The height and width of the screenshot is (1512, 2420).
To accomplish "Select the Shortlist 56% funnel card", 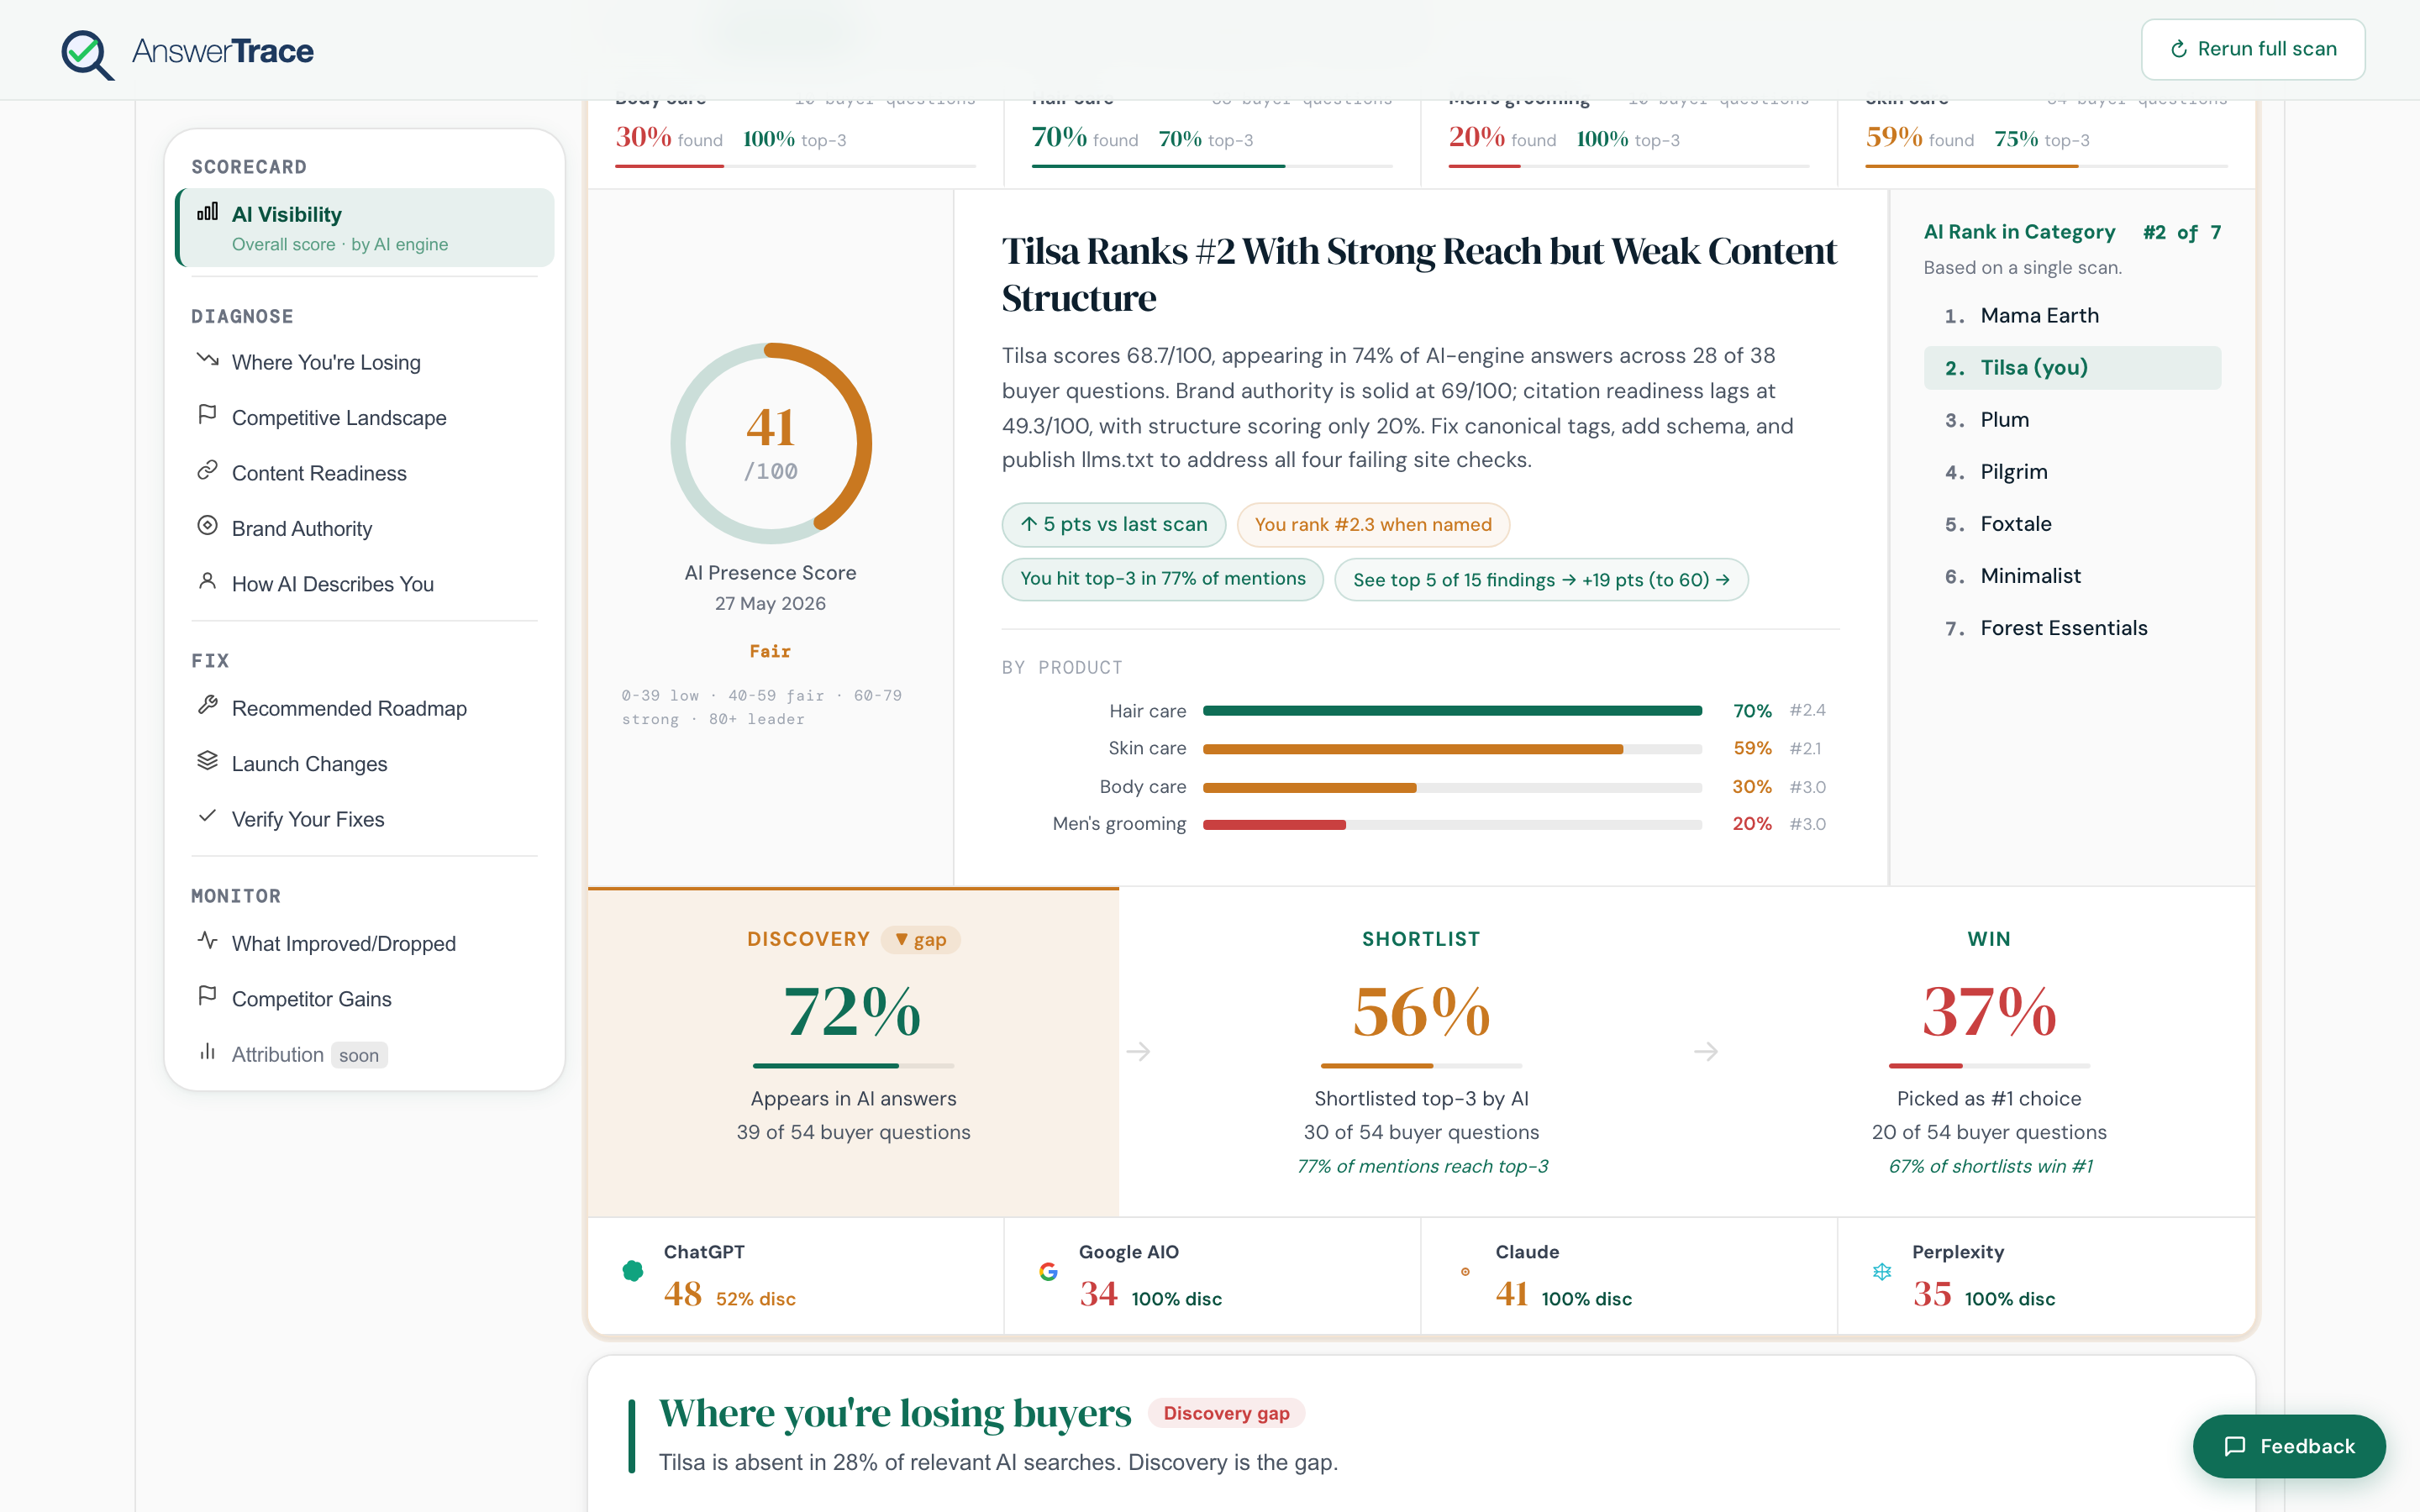I will pos(1421,1051).
